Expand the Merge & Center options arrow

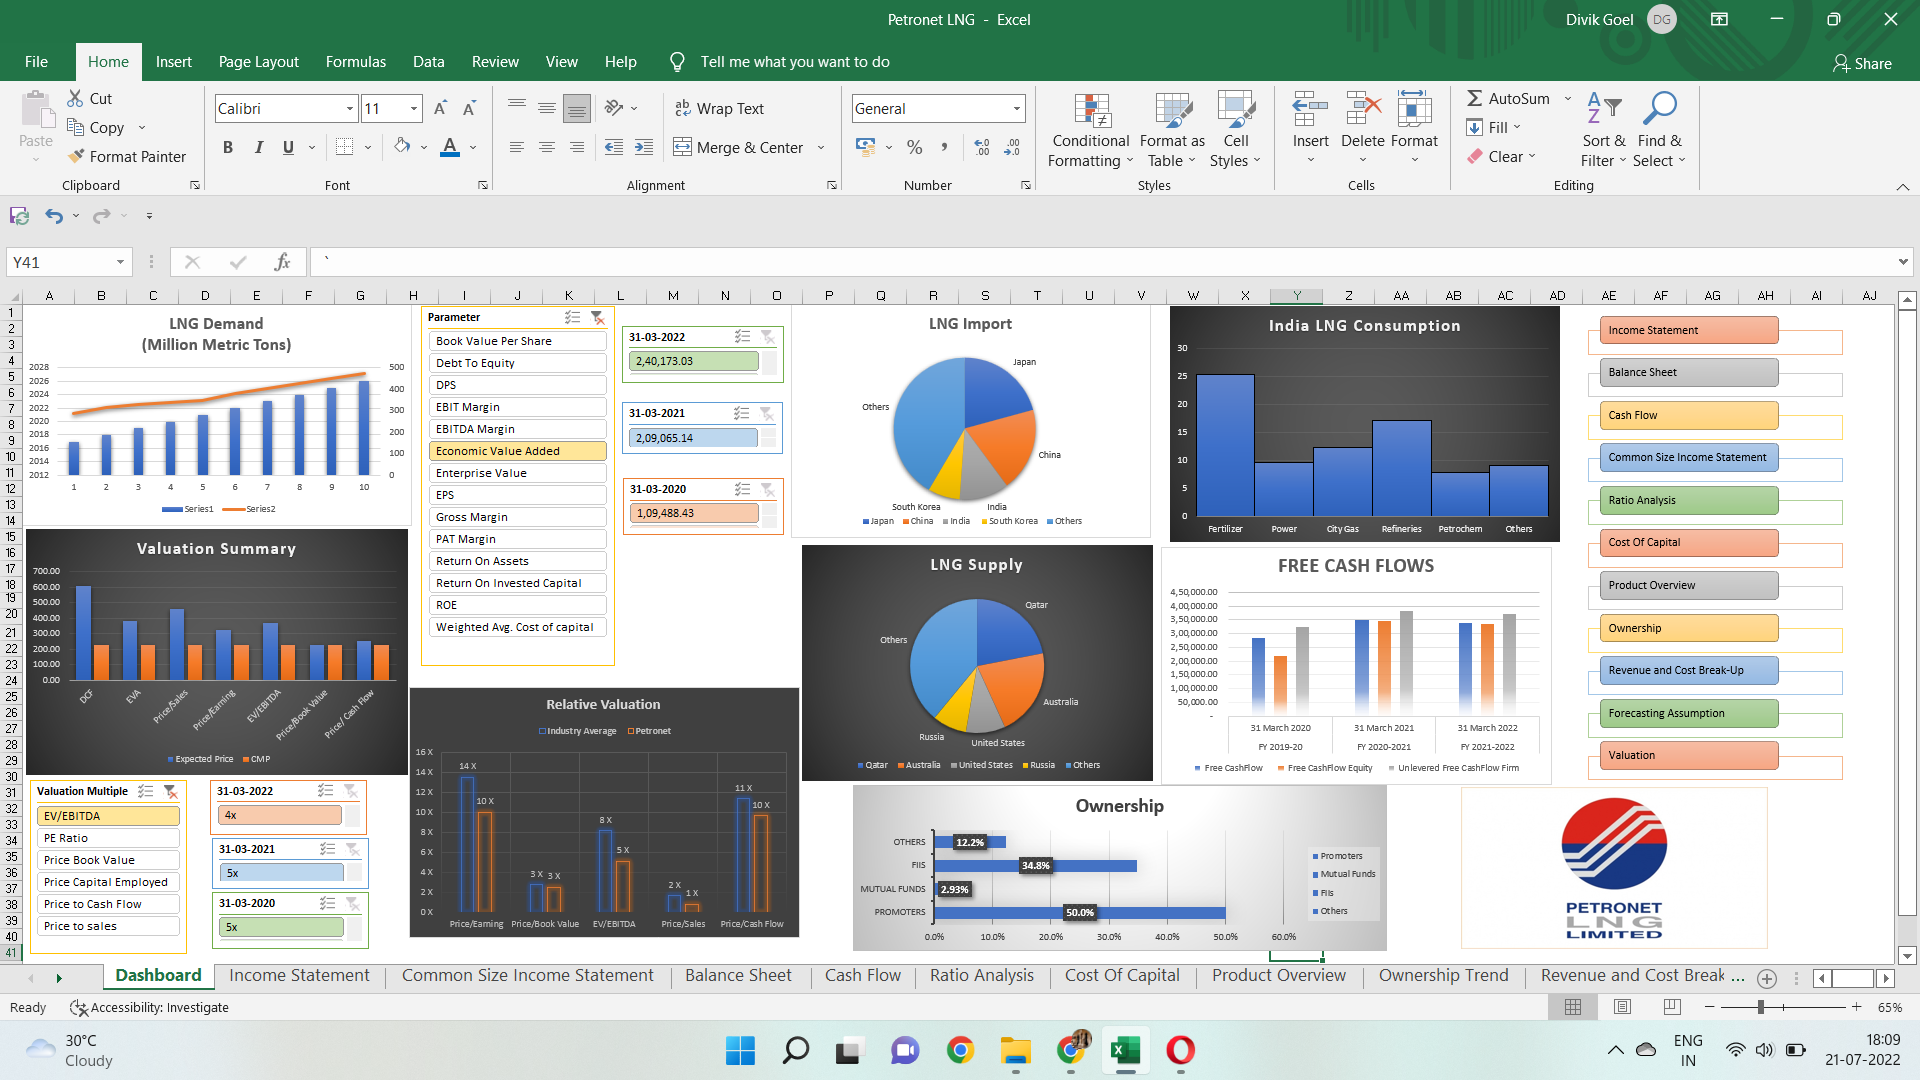click(821, 147)
